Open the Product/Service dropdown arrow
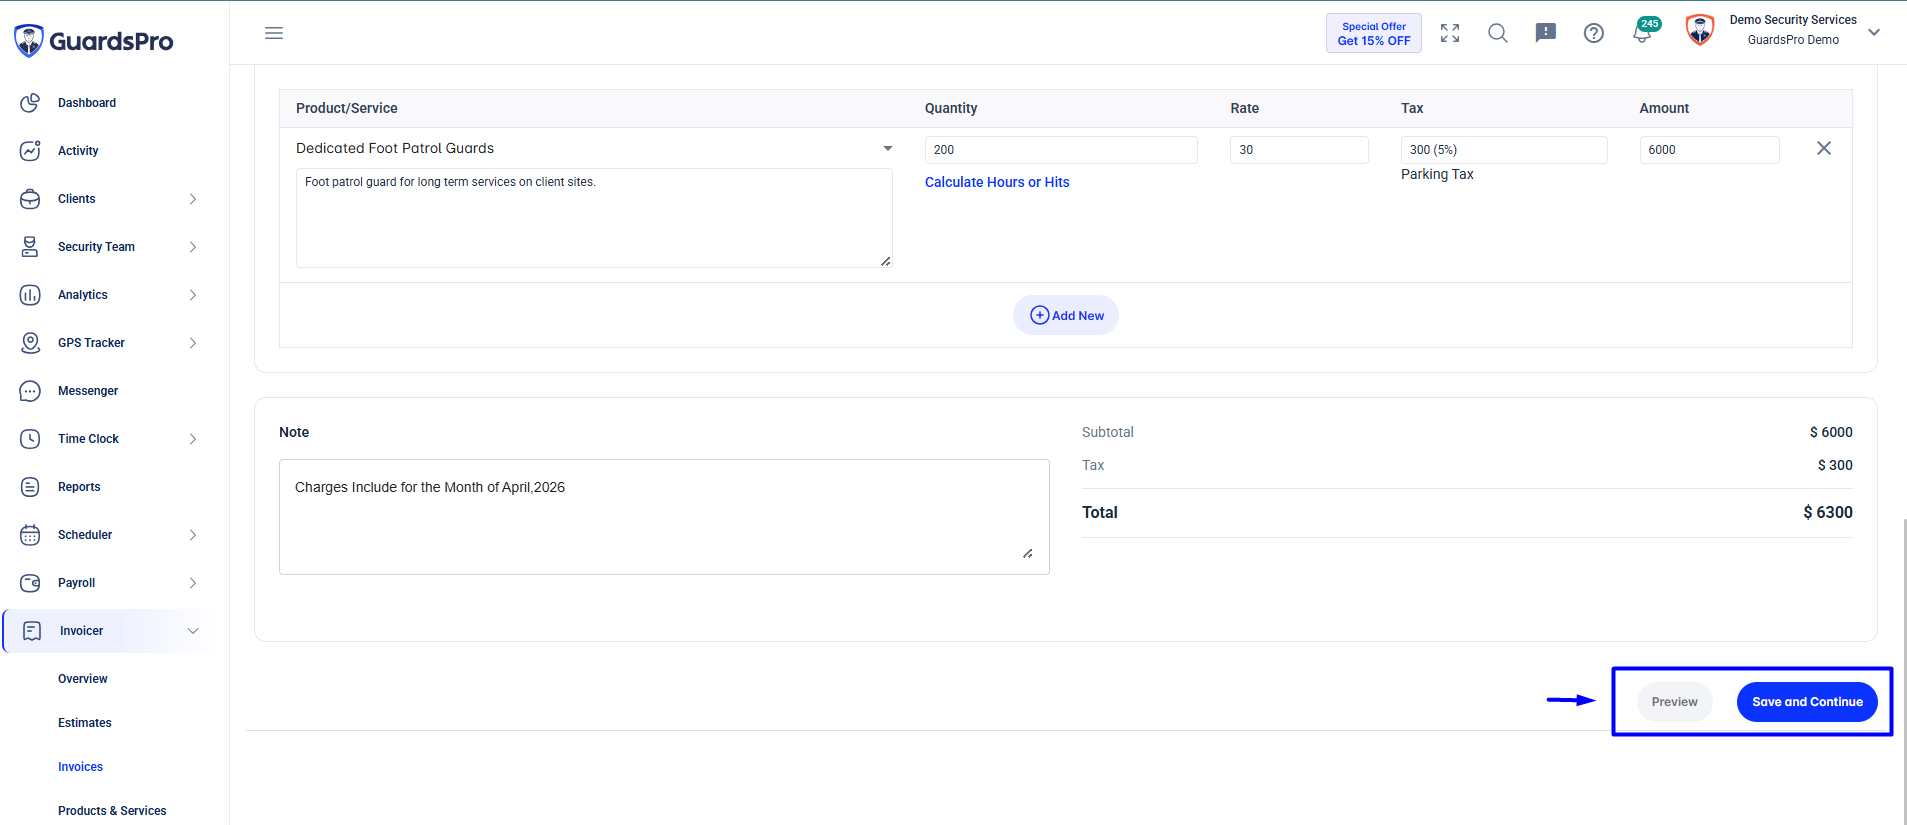Image resolution: width=1907 pixels, height=825 pixels. click(887, 148)
